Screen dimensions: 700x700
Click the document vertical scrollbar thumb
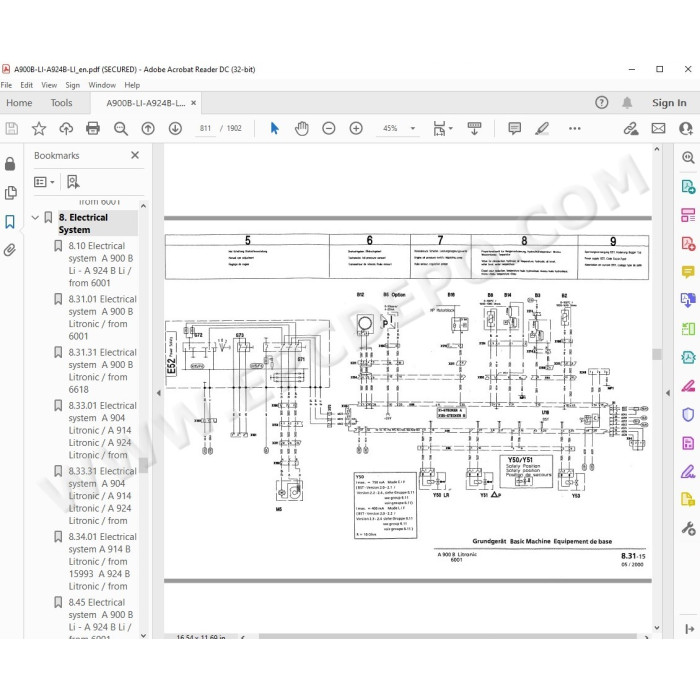(656, 354)
